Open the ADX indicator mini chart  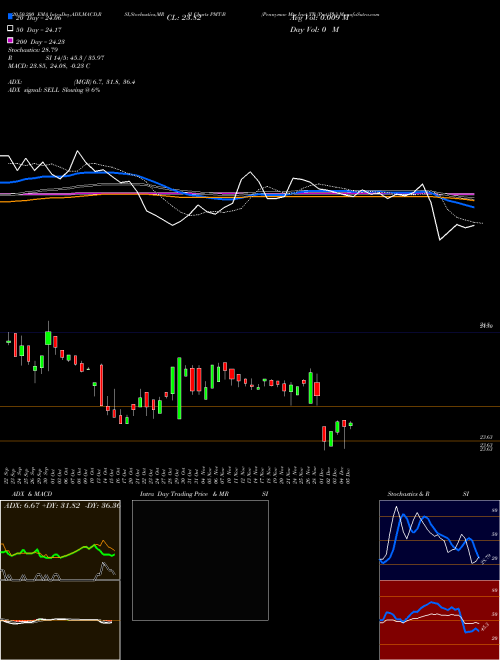60,540
